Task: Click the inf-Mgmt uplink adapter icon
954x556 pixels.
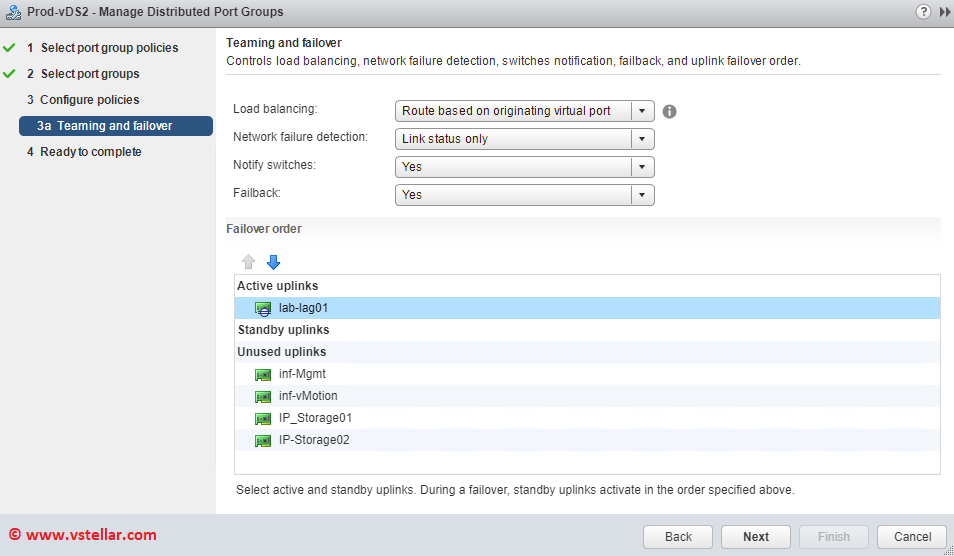Action: tap(263, 375)
